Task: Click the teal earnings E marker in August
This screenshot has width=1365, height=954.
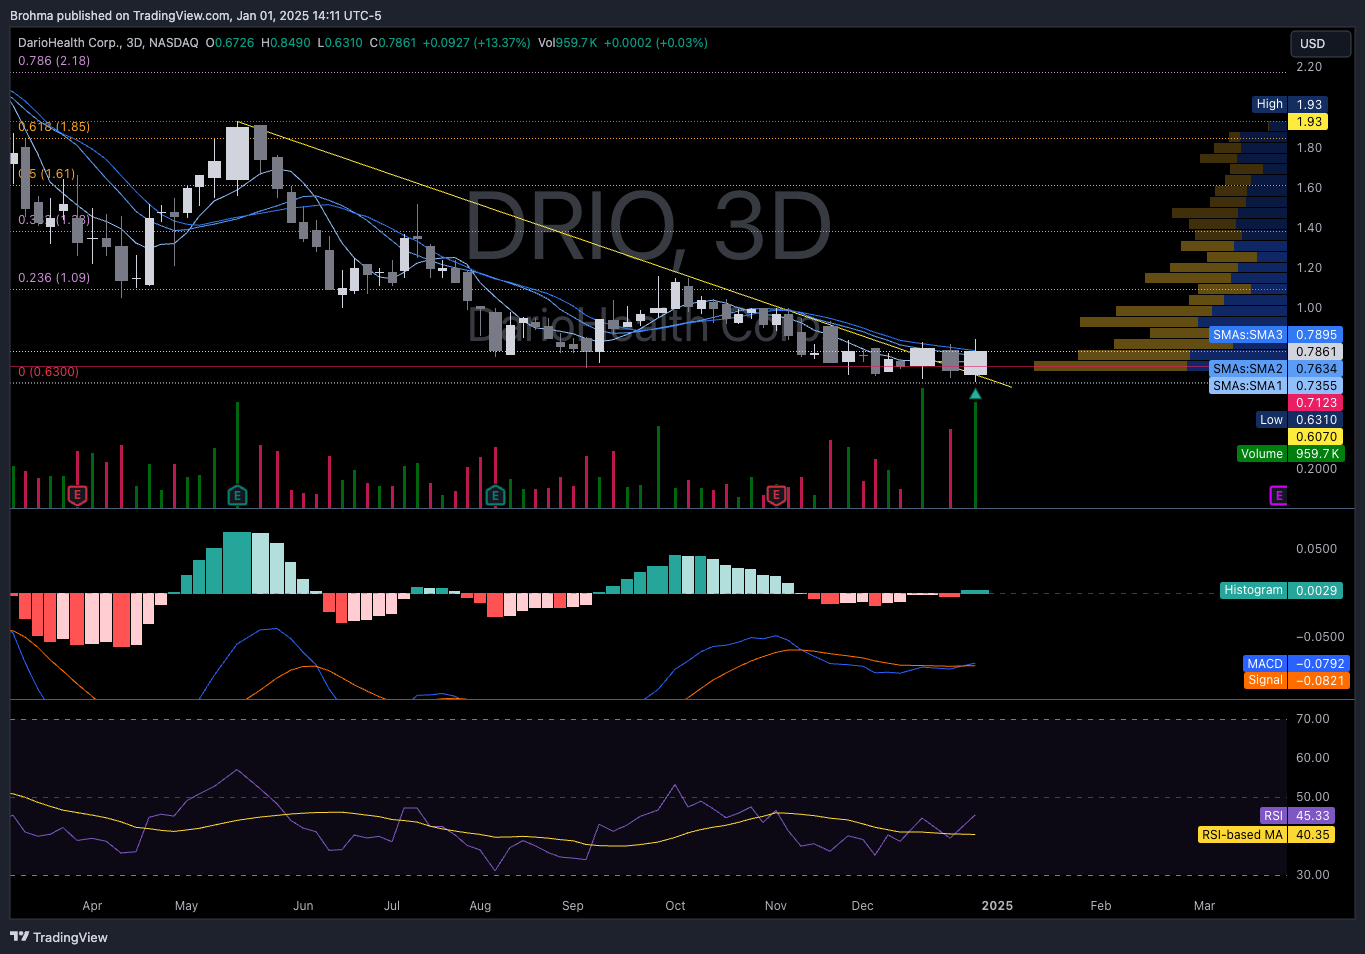Action: (x=495, y=495)
